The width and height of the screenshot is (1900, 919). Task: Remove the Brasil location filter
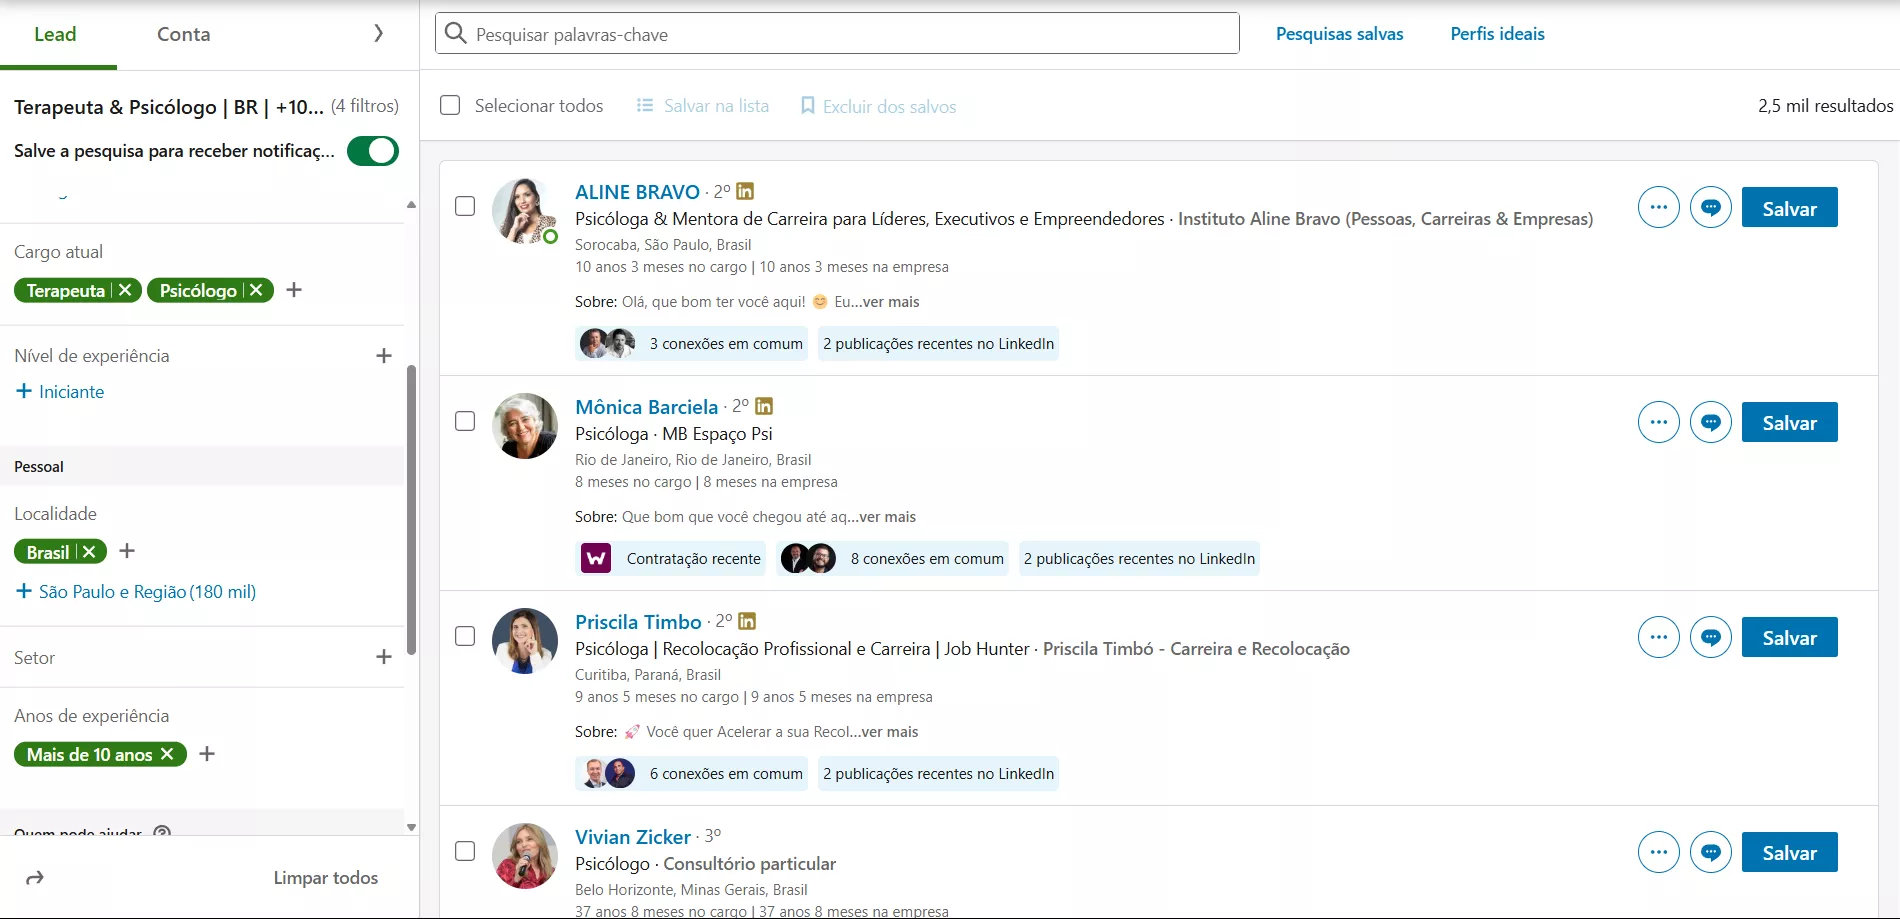pos(90,552)
